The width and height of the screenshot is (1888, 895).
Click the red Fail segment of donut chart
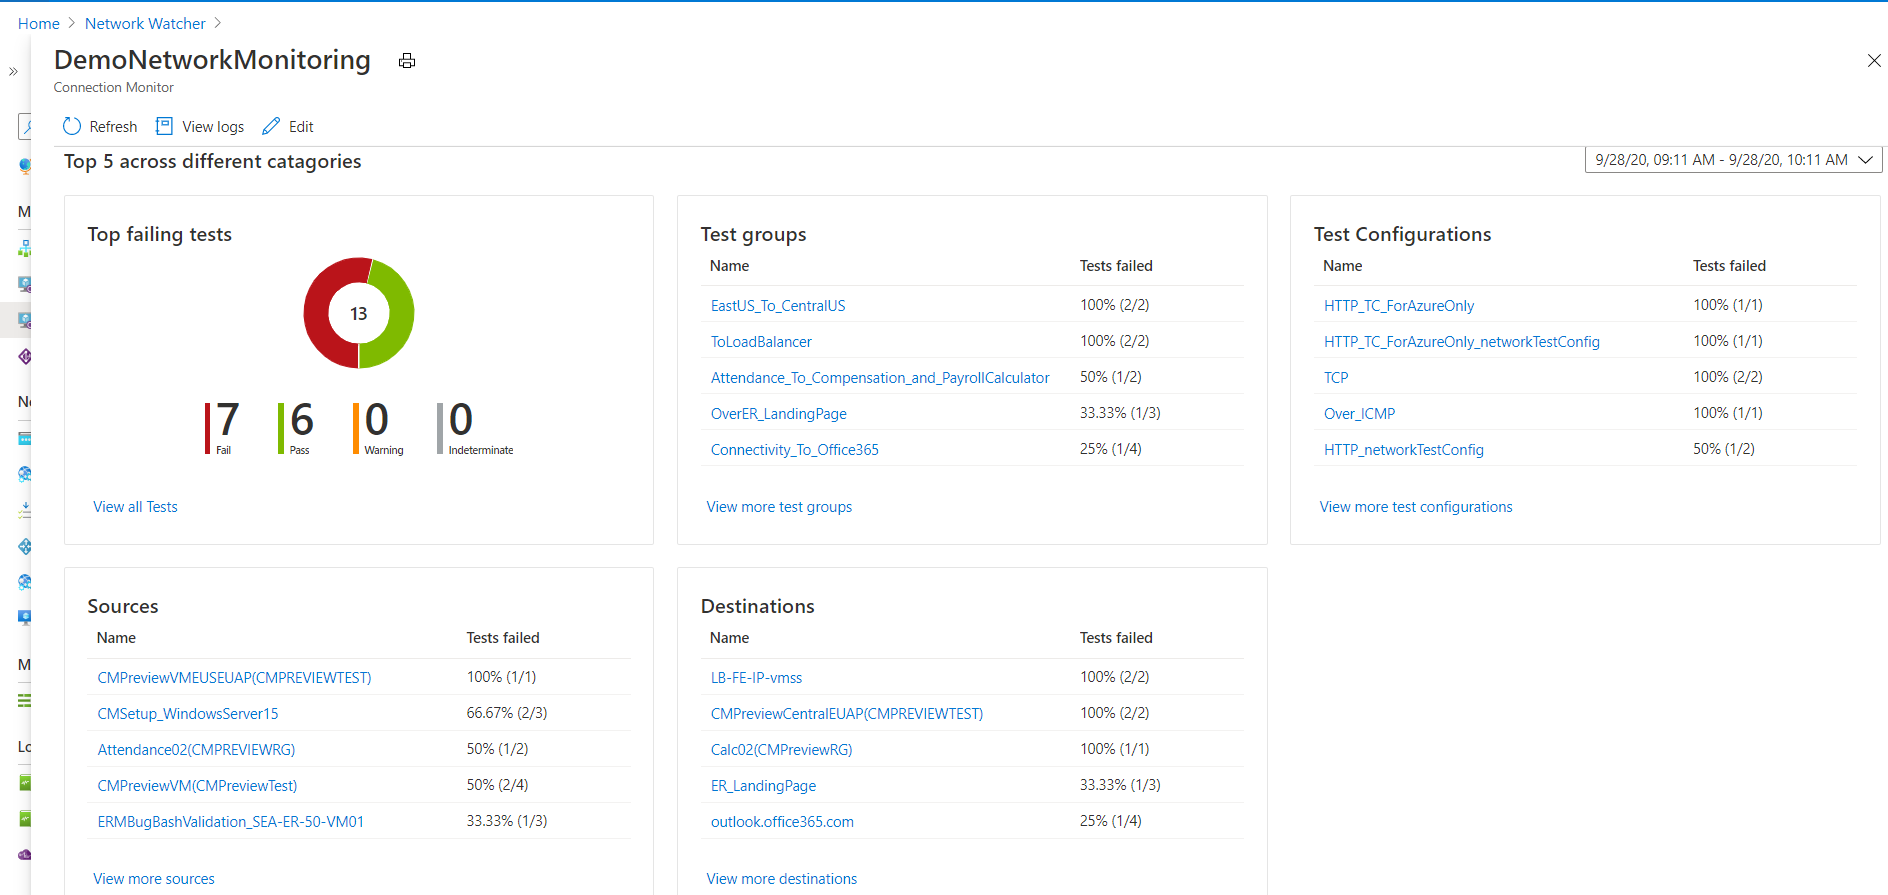point(325,313)
